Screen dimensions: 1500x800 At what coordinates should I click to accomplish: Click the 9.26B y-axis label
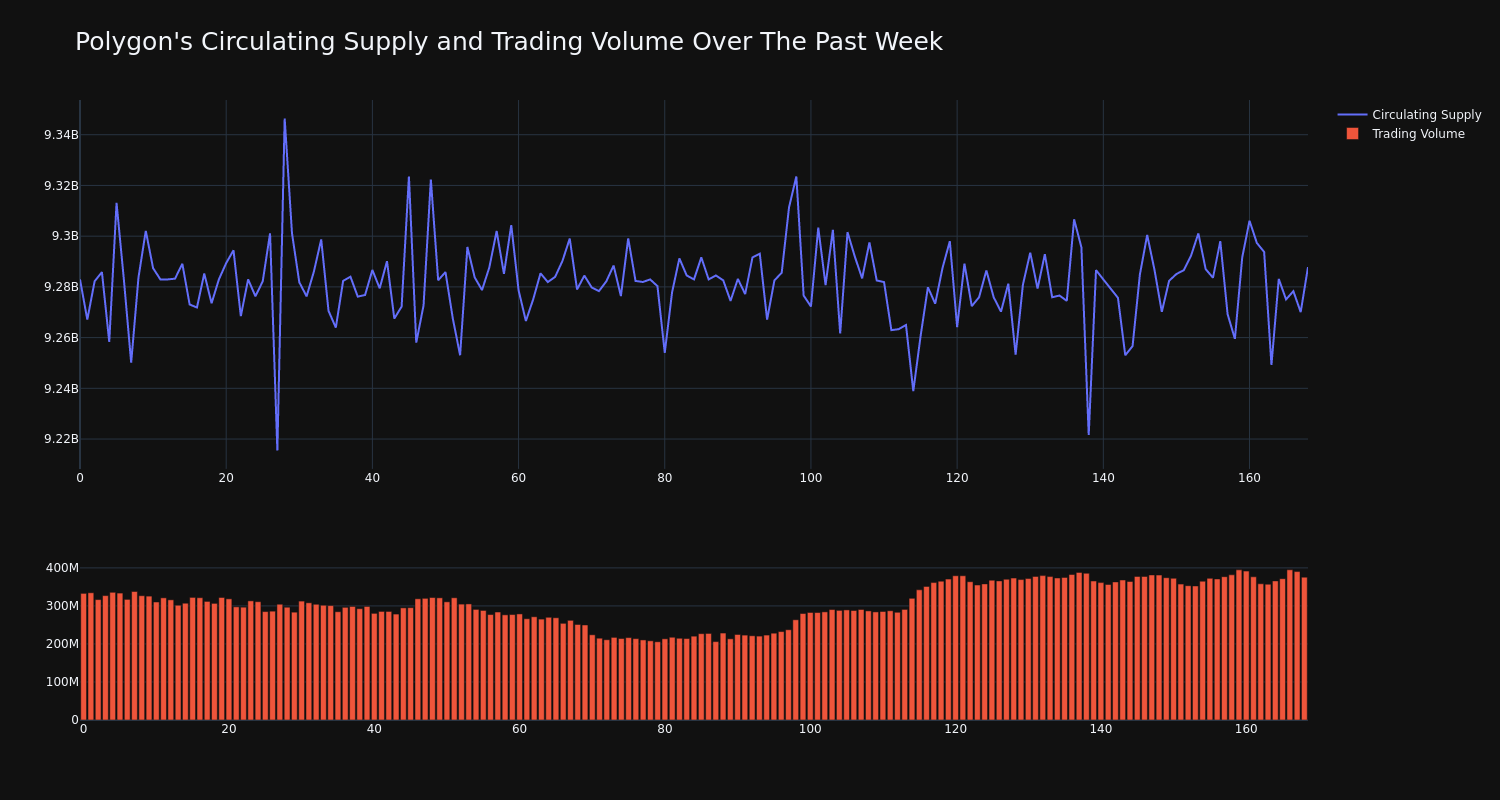click(x=60, y=338)
